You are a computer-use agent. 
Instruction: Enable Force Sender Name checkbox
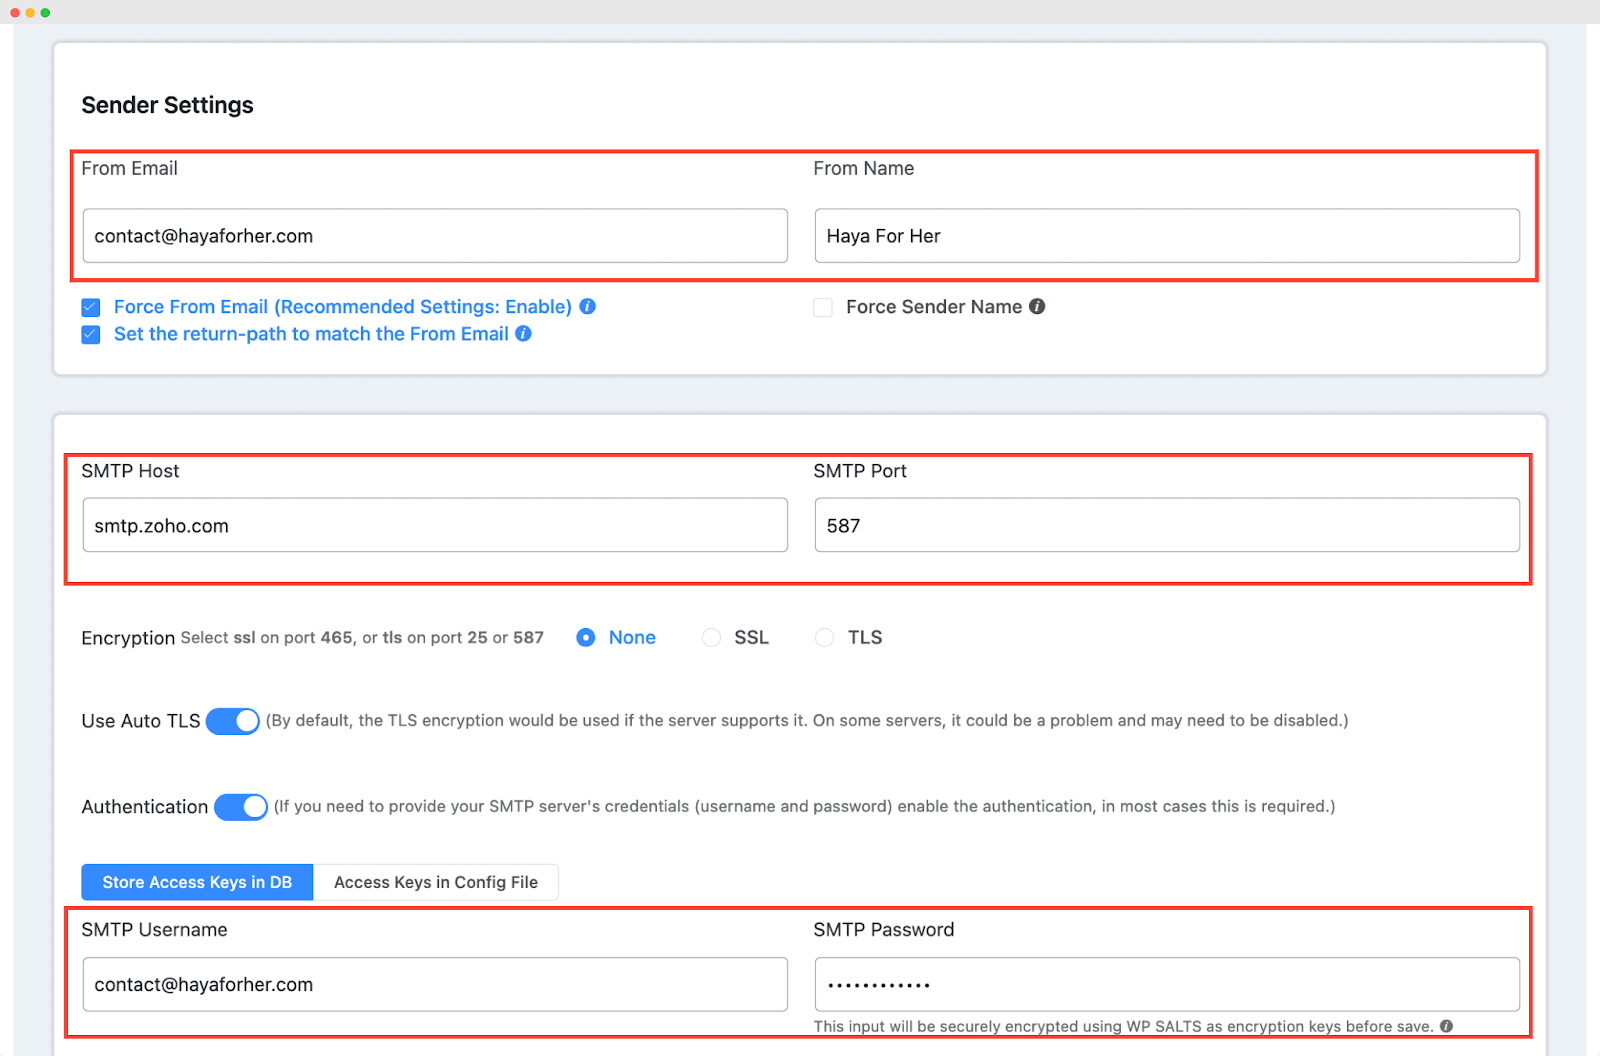coord(823,307)
